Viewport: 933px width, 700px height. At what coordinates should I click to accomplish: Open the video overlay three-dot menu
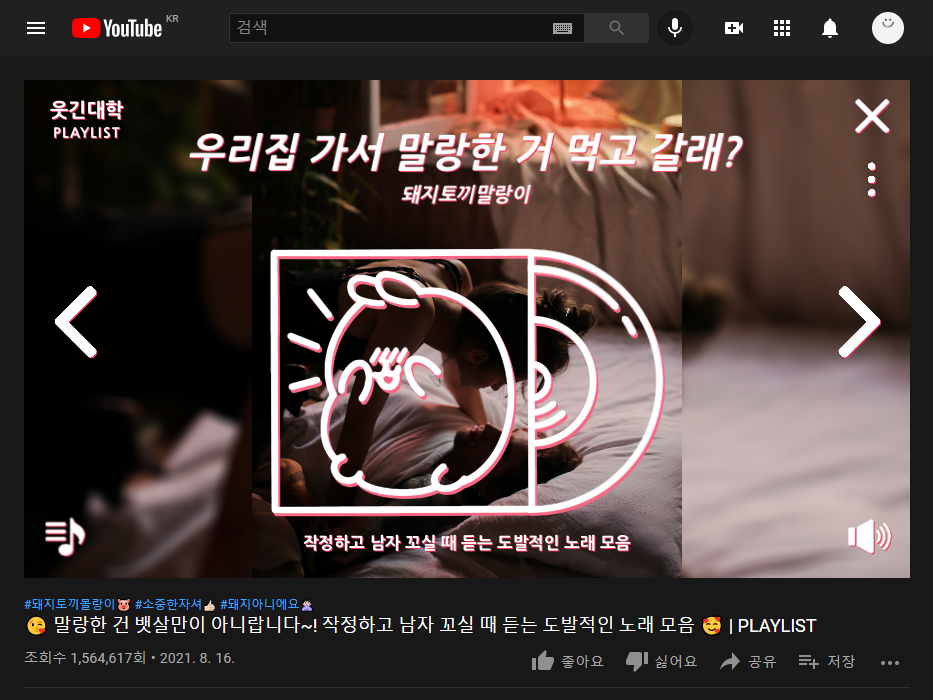(x=872, y=179)
